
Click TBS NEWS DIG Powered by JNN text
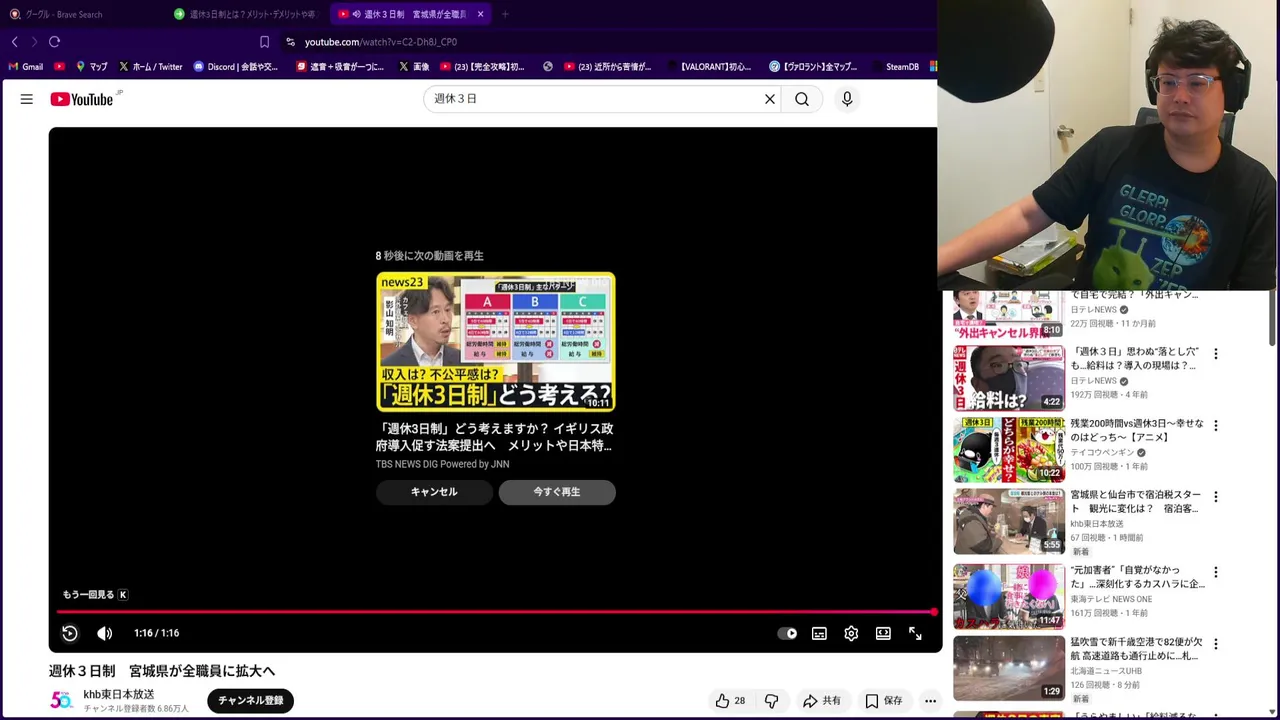click(443, 464)
